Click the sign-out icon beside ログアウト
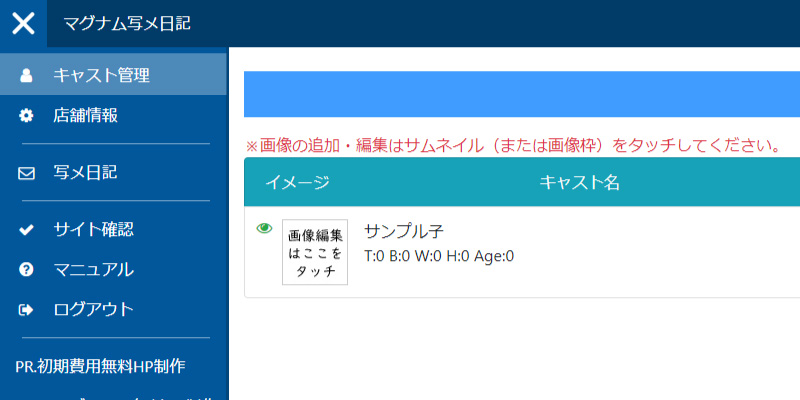 pos(27,310)
